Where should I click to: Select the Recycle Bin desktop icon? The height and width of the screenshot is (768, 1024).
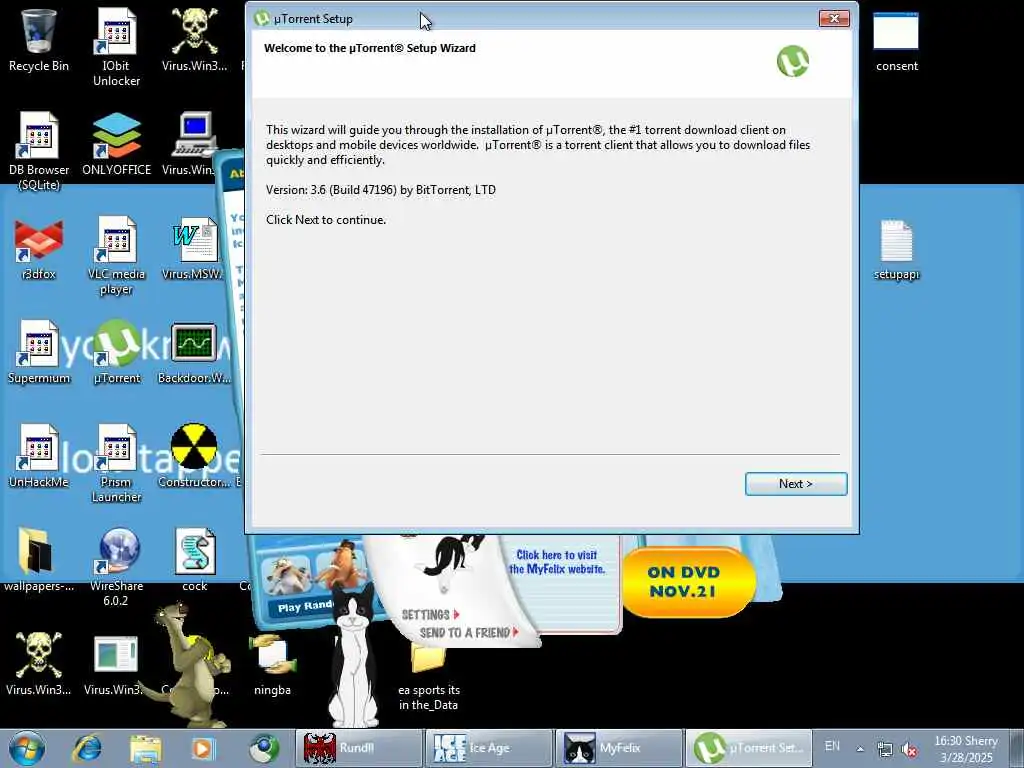39,40
